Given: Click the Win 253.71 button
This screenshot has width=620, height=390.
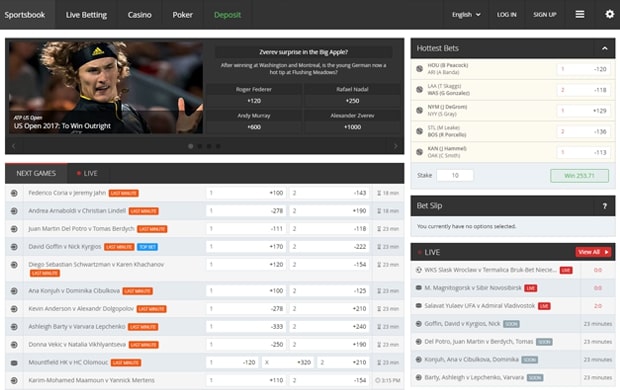Looking at the screenshot, I should pyautogui.click(x=579, y=176).
